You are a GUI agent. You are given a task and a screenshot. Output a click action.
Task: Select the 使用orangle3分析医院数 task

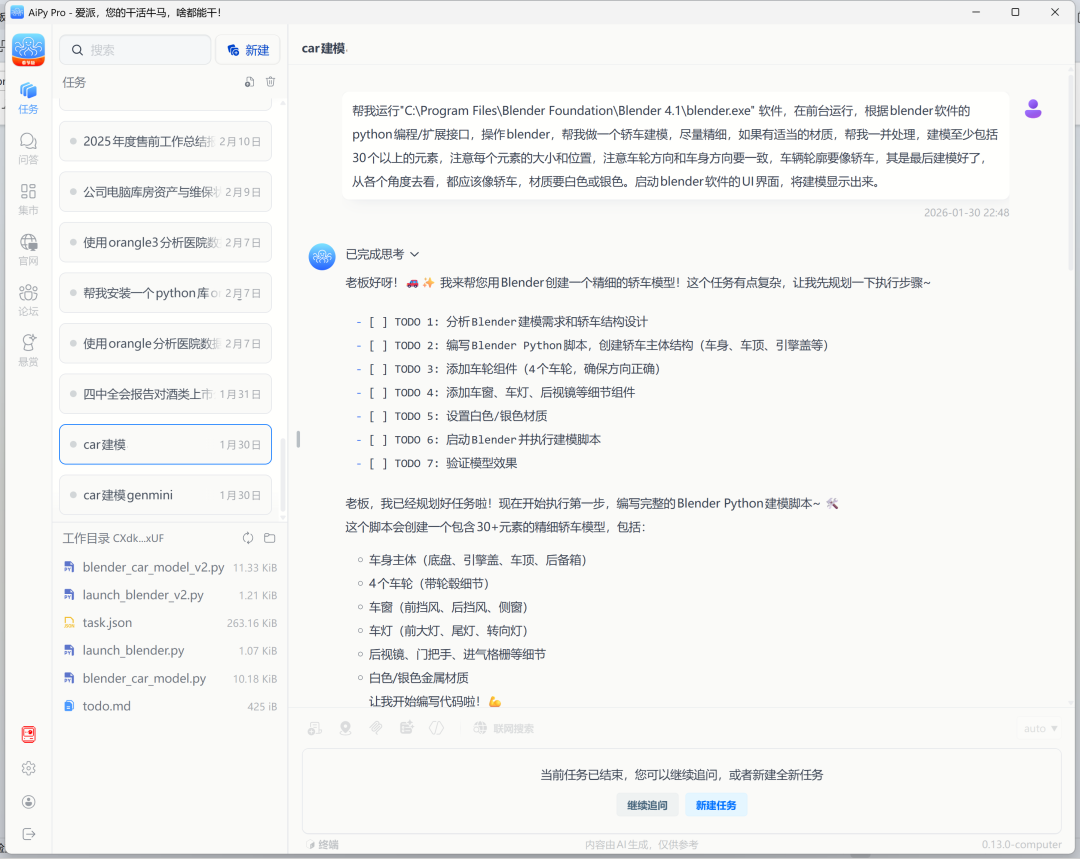165,242
